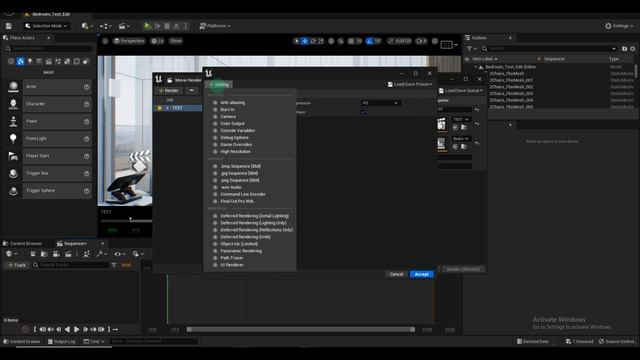Image resolution: width=640 pixels, height=360 pixels.
Task: Open Settings menu in top-right toolbar
Action: coord(619,26)
